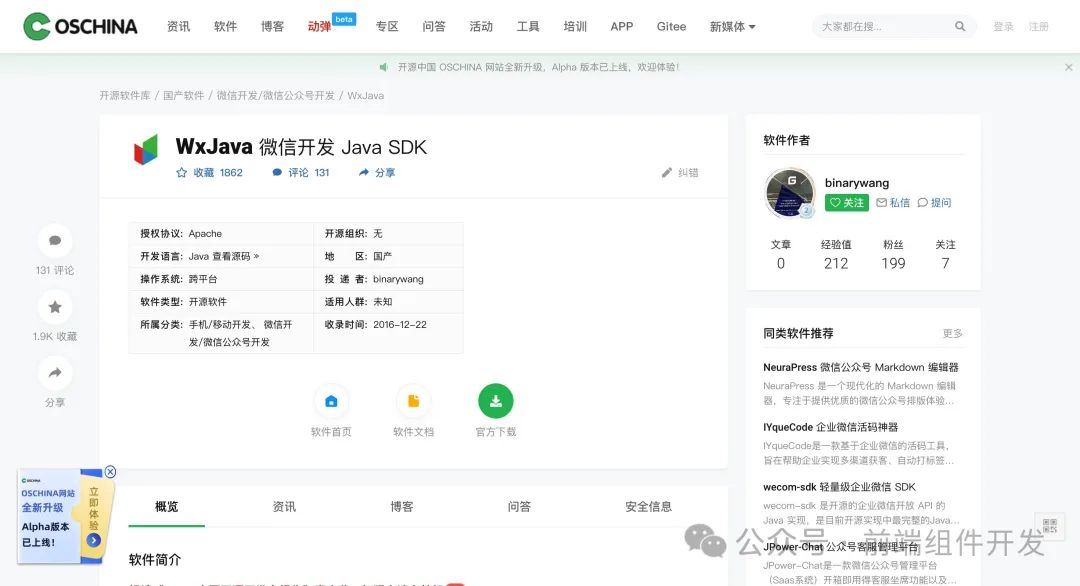Click the 登录 login link
Screen dimensions: 1080x586
click(1004, 26)
